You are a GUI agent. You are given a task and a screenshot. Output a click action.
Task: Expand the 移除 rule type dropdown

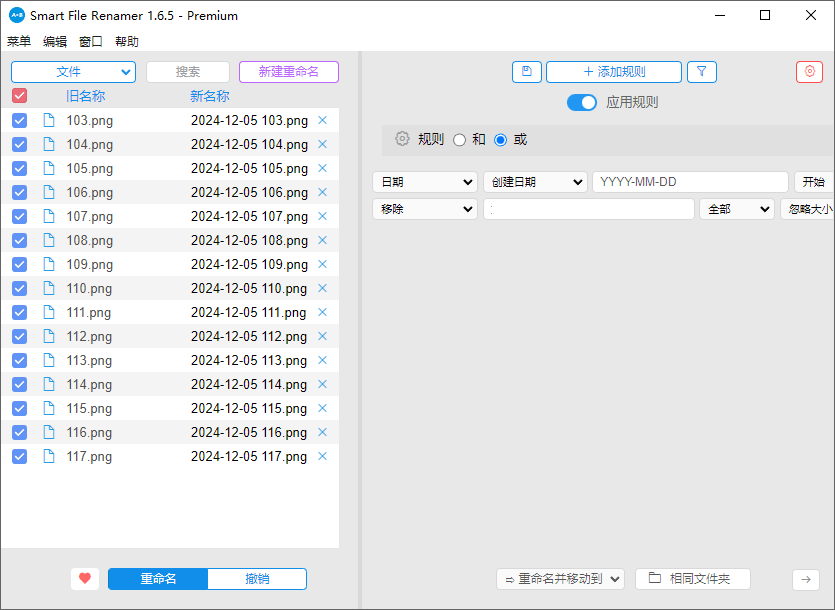point(424,208)
